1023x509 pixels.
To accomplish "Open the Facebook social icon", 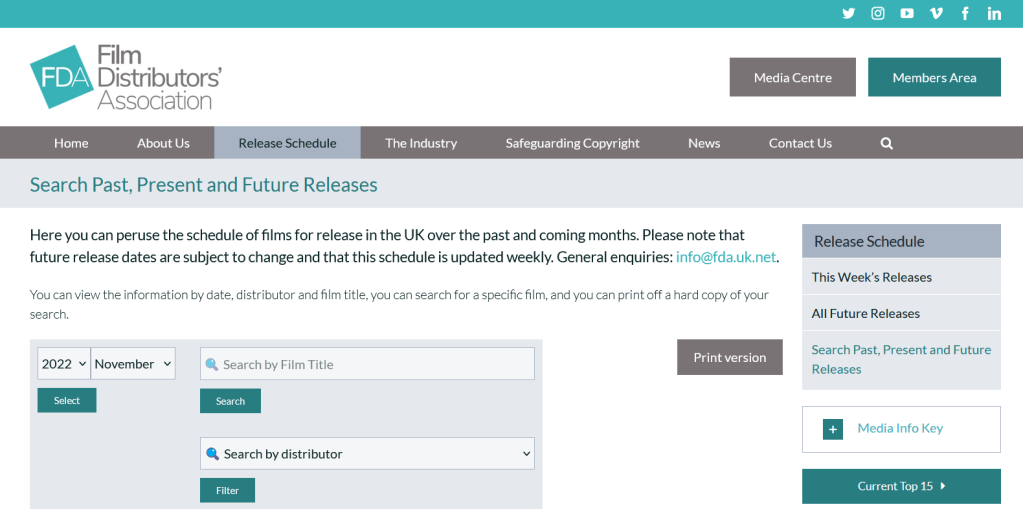I will click(x=965, y=13).
